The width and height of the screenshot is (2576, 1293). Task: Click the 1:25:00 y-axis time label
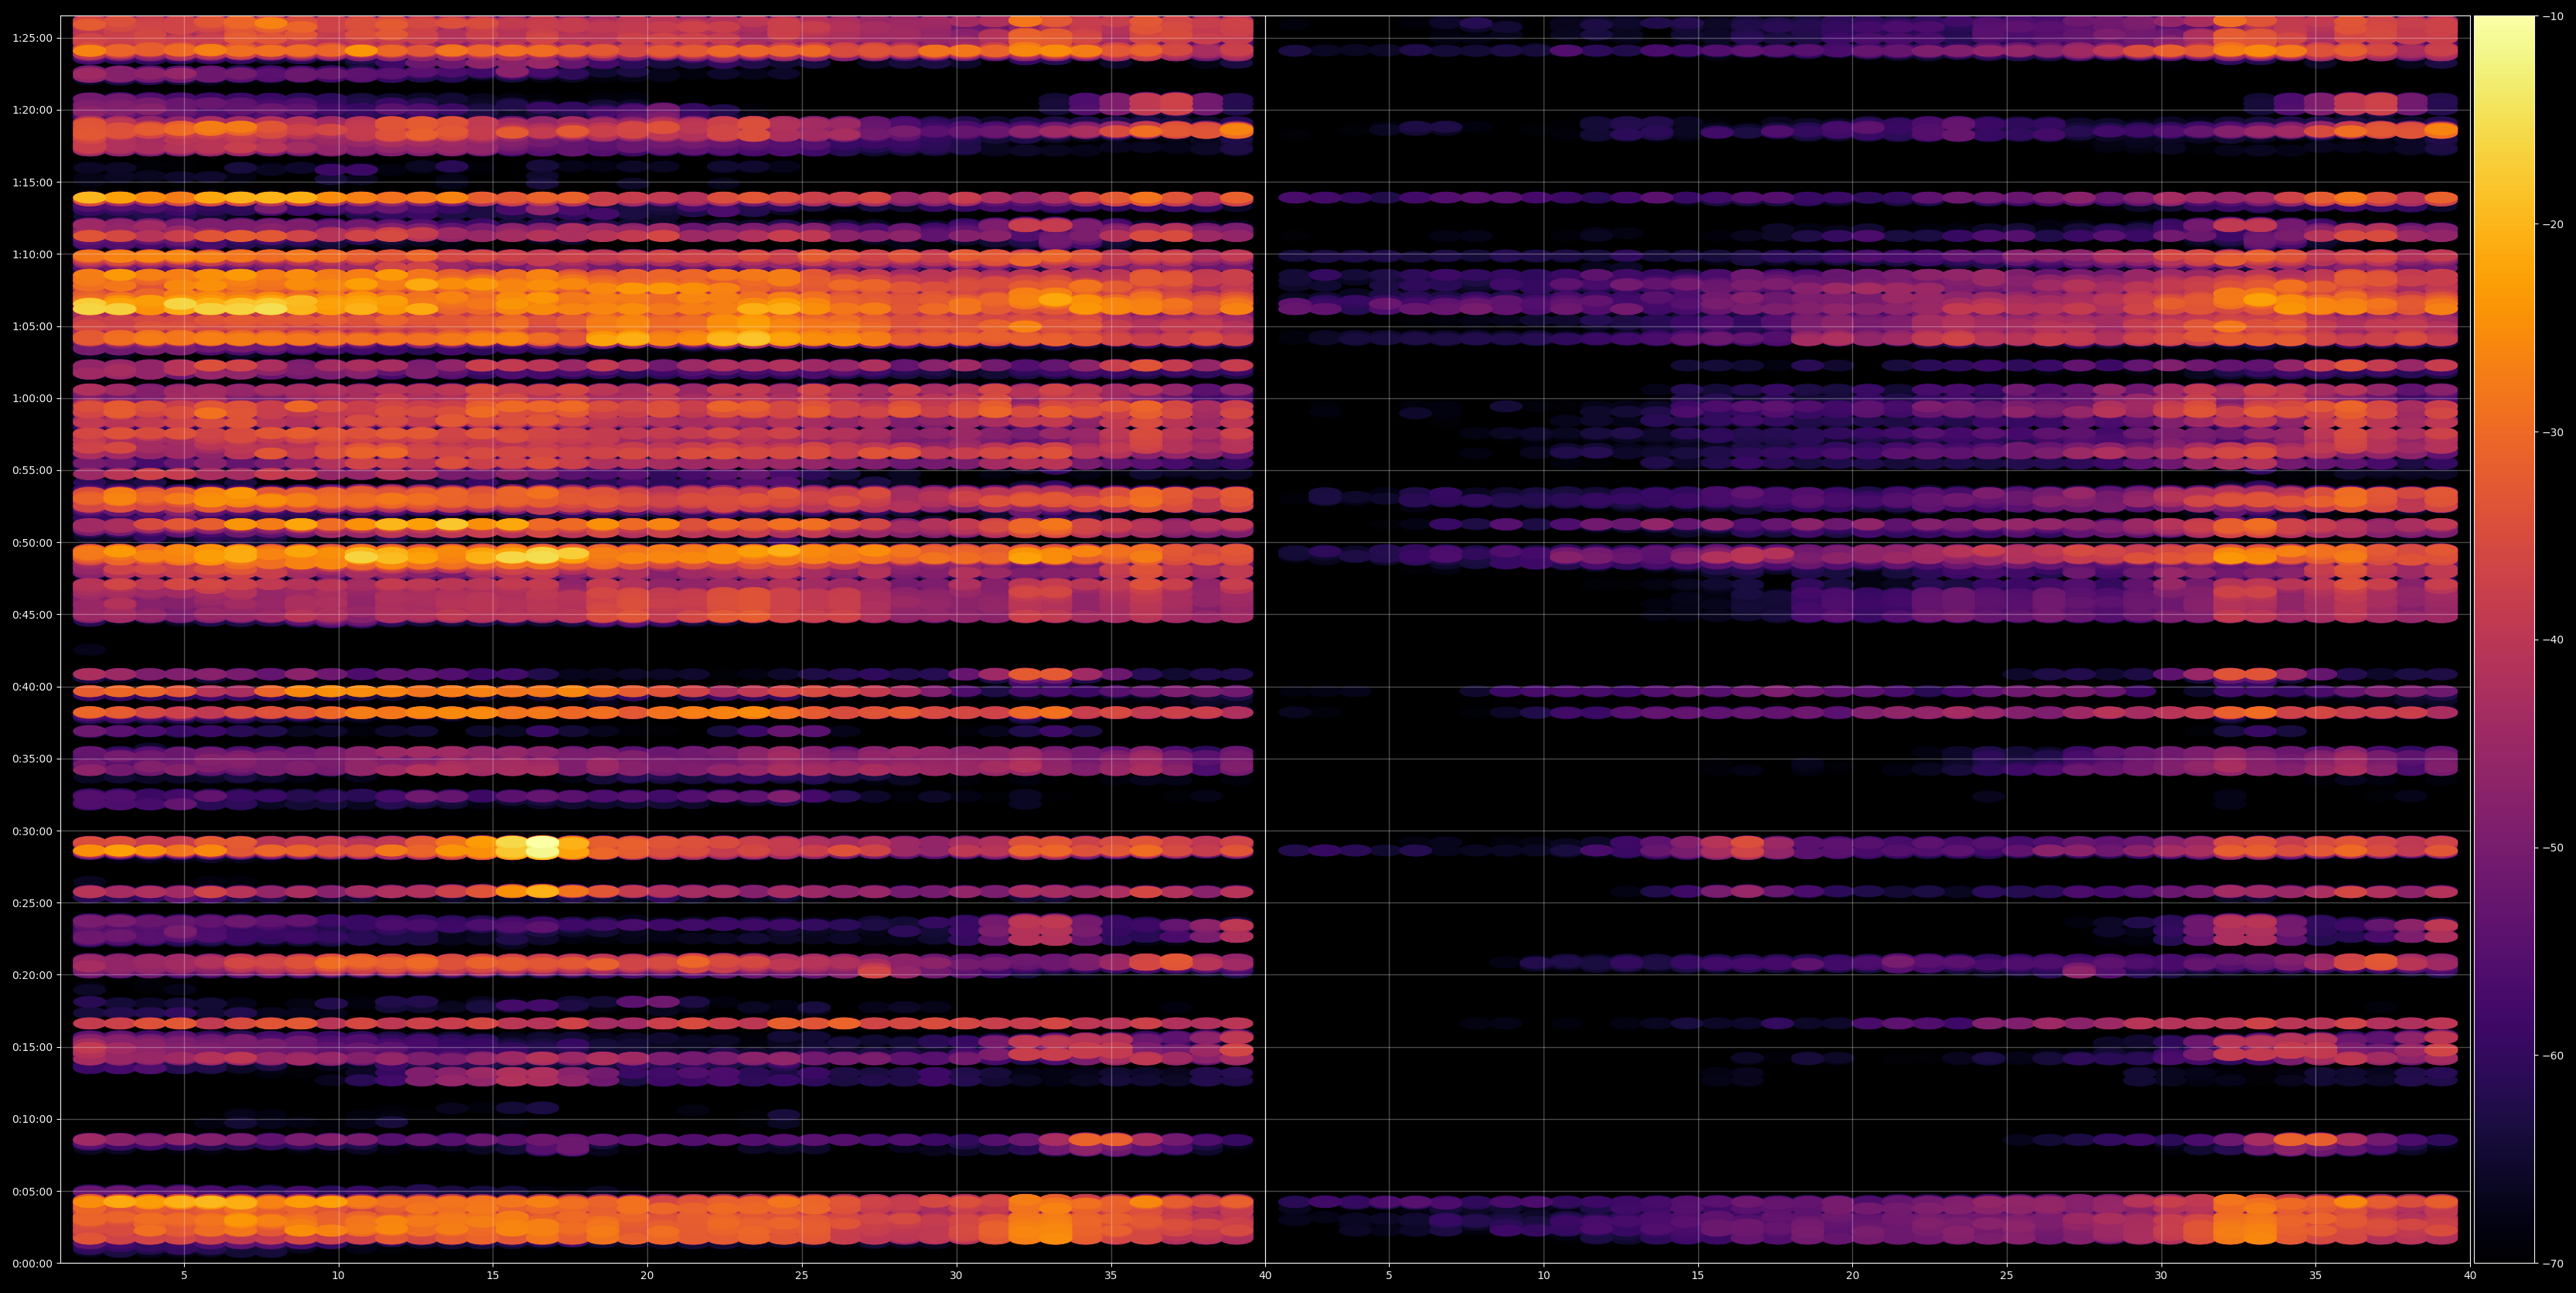32,38
